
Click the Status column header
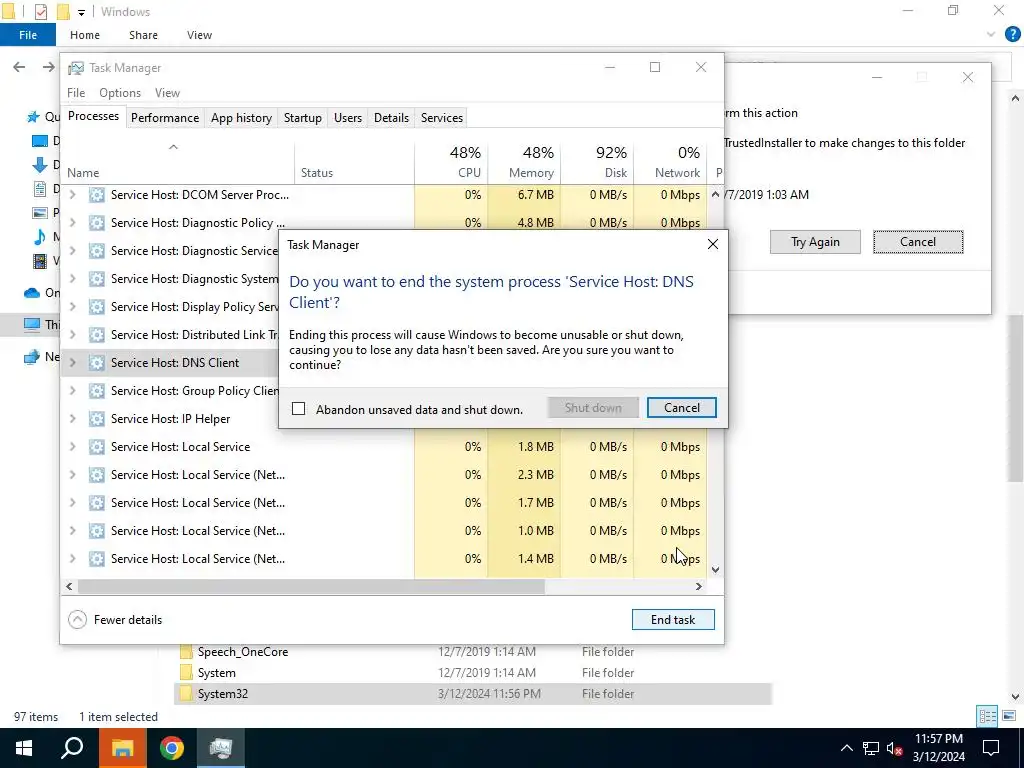click(354, 162)
